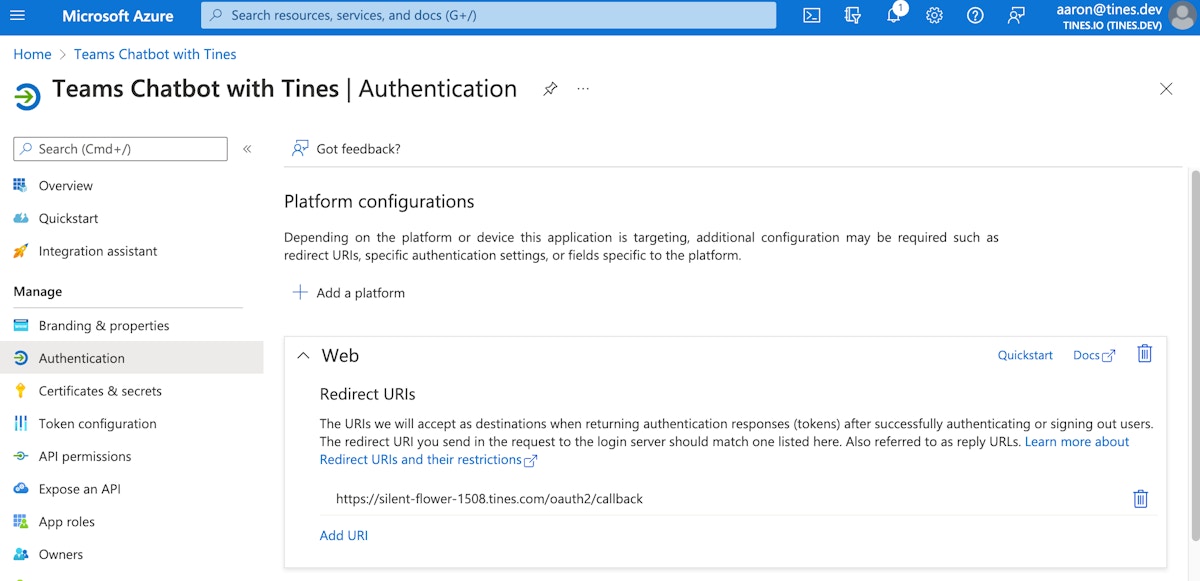
Task: Pin the Authentication blade
Action: [x=550, y=89]
